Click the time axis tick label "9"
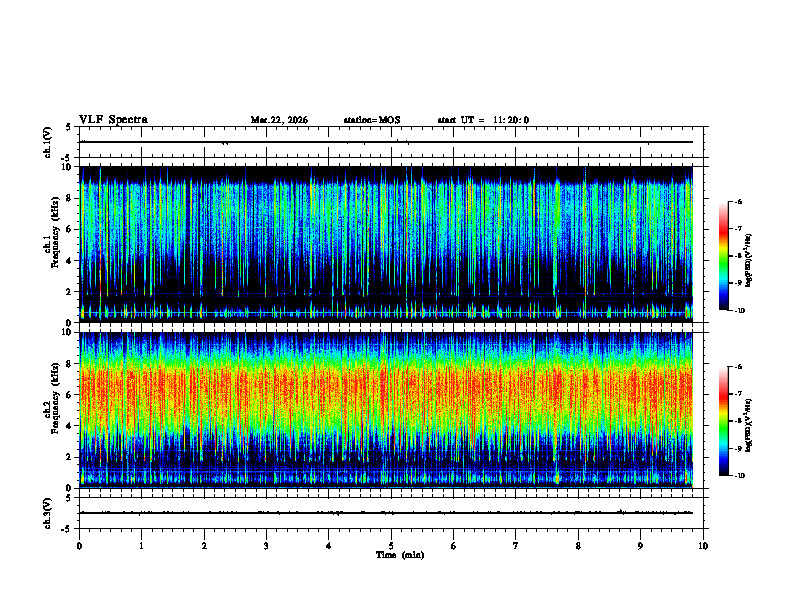This screenshot has width=792, height=612. (x=640, y=546)
